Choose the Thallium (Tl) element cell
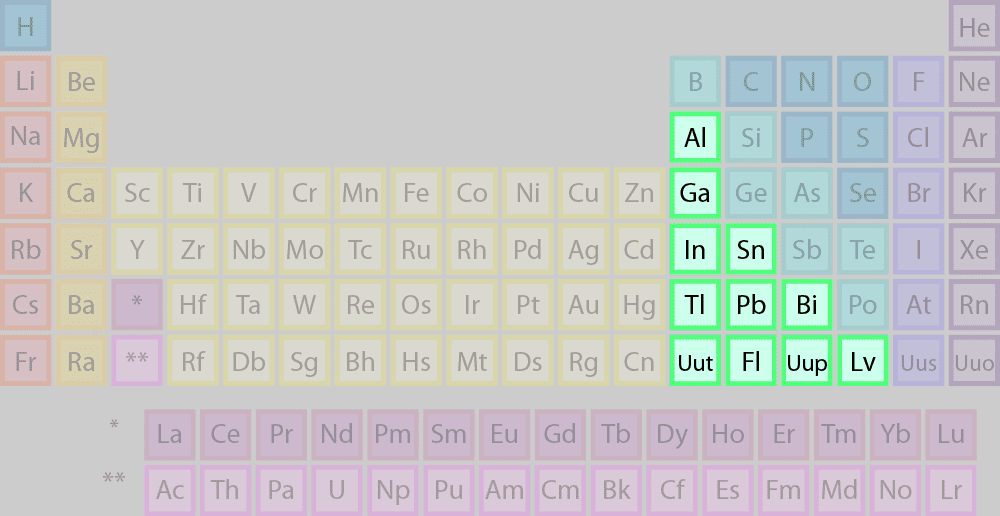This screenshot has height=516, width=1000. point(695,305)
